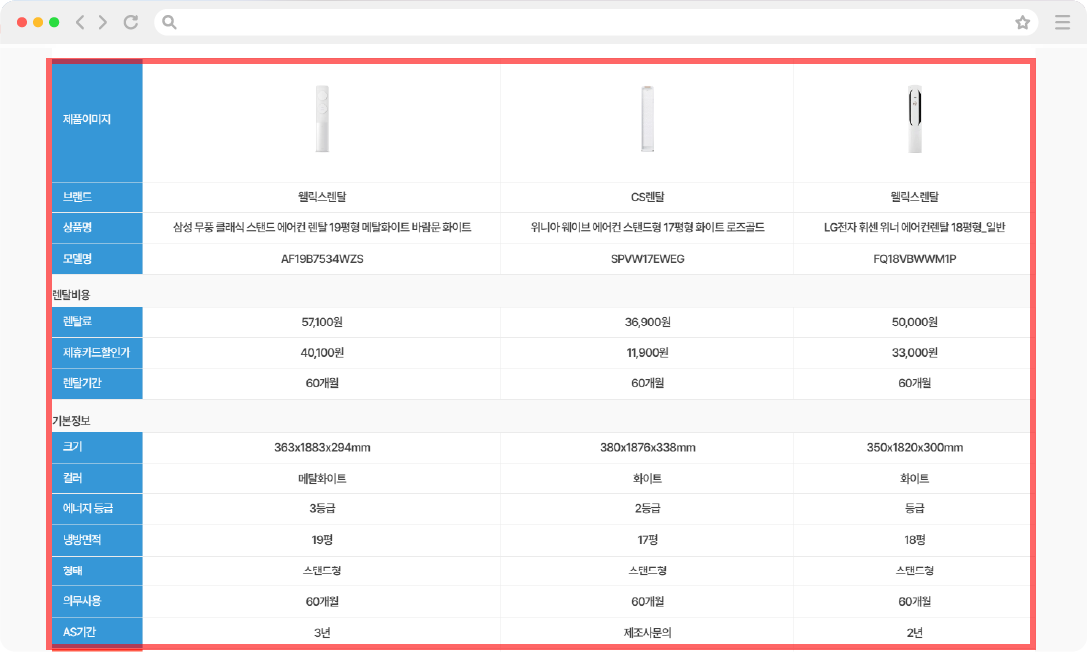Reload the page with refresh icon
Image resolution: width=1087 pixels, height=652 pixels.
click(x=130, y=22)
